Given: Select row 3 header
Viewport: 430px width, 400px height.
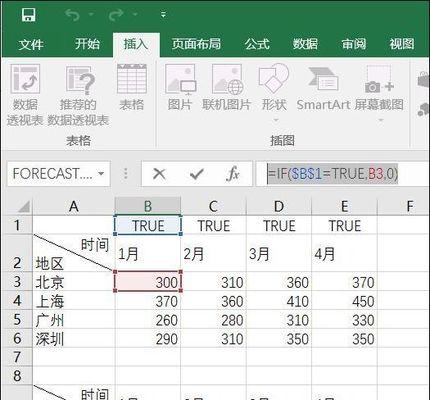Looking at the screenshot, I should tap(17, 282).
